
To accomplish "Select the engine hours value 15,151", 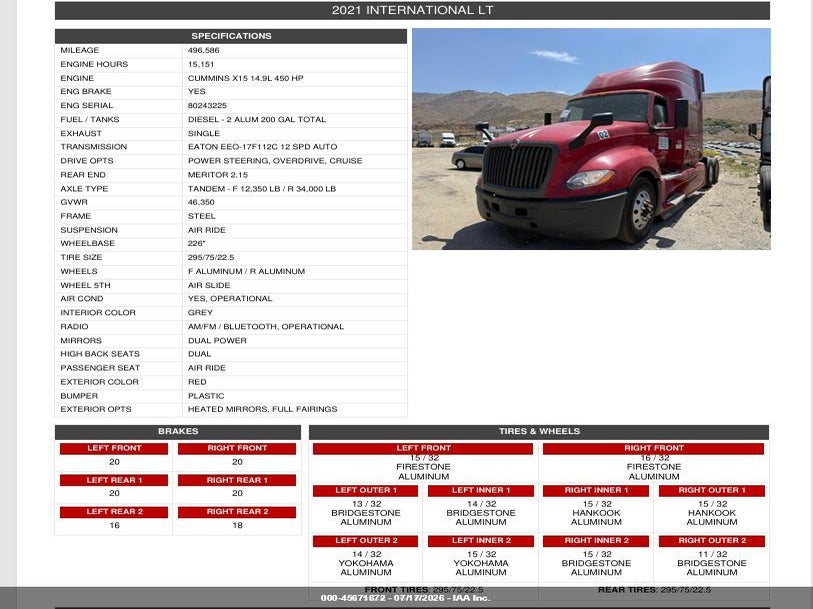I will 201,64.
